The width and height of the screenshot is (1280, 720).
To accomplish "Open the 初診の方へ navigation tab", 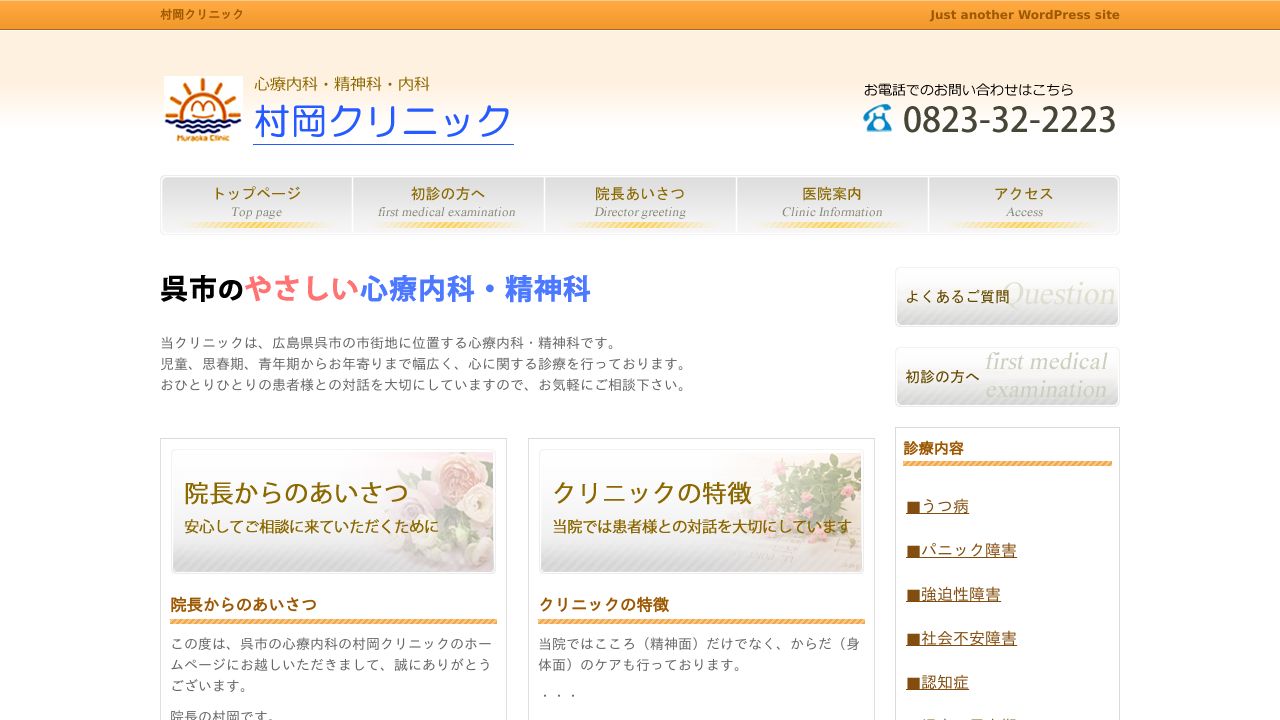I will point(448,205).
